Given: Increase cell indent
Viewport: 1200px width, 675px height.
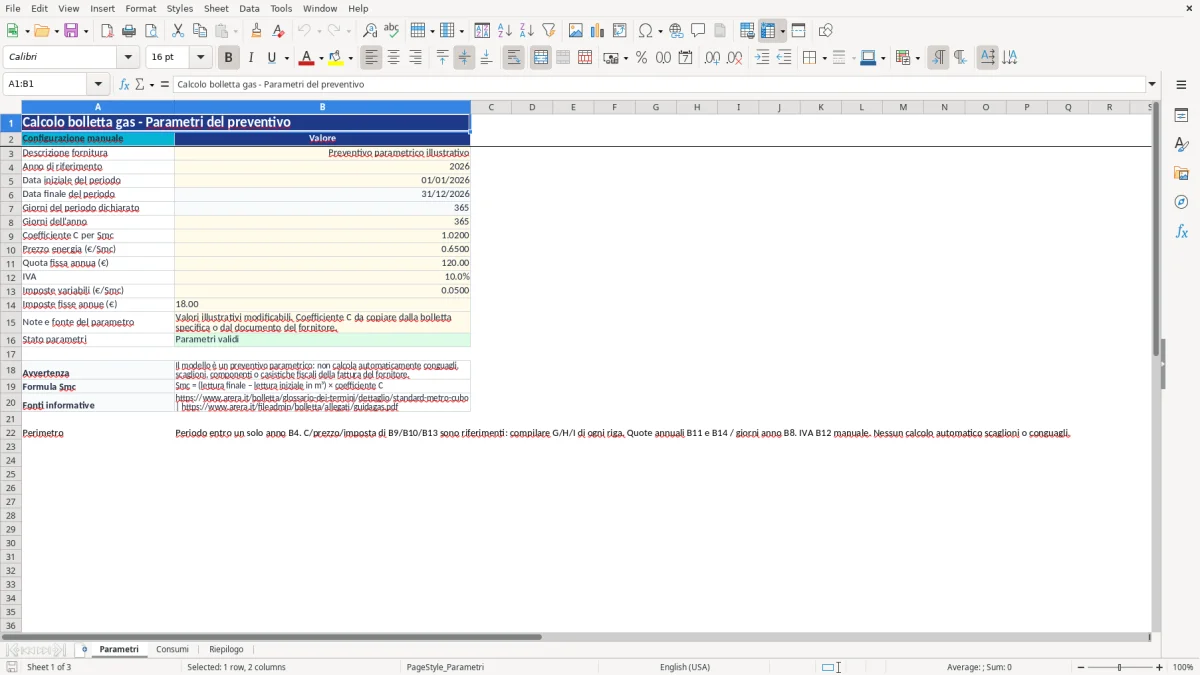Looking at the screenshot, I should coord(762,58).
